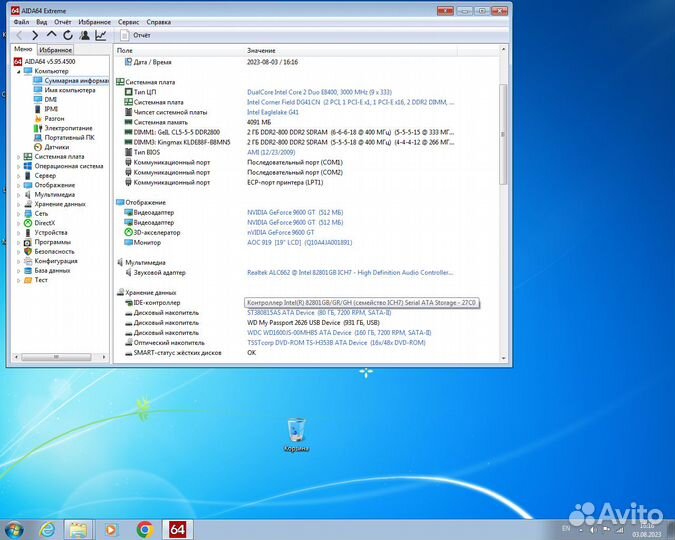
Task: Expand the Хранение данных tree node
Action: tap(19, 204)
